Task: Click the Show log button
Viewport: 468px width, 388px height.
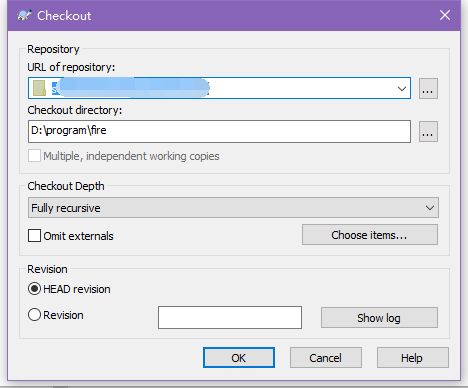Action: pos(379,317)
